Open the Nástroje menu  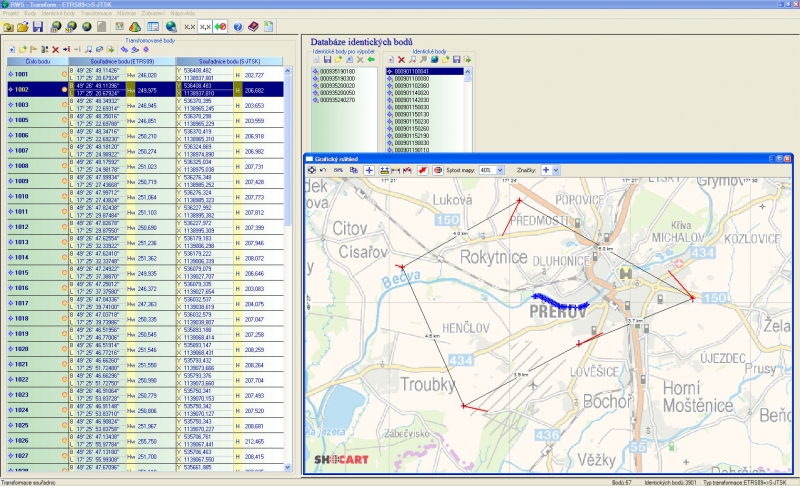click(x=127, y=13)
